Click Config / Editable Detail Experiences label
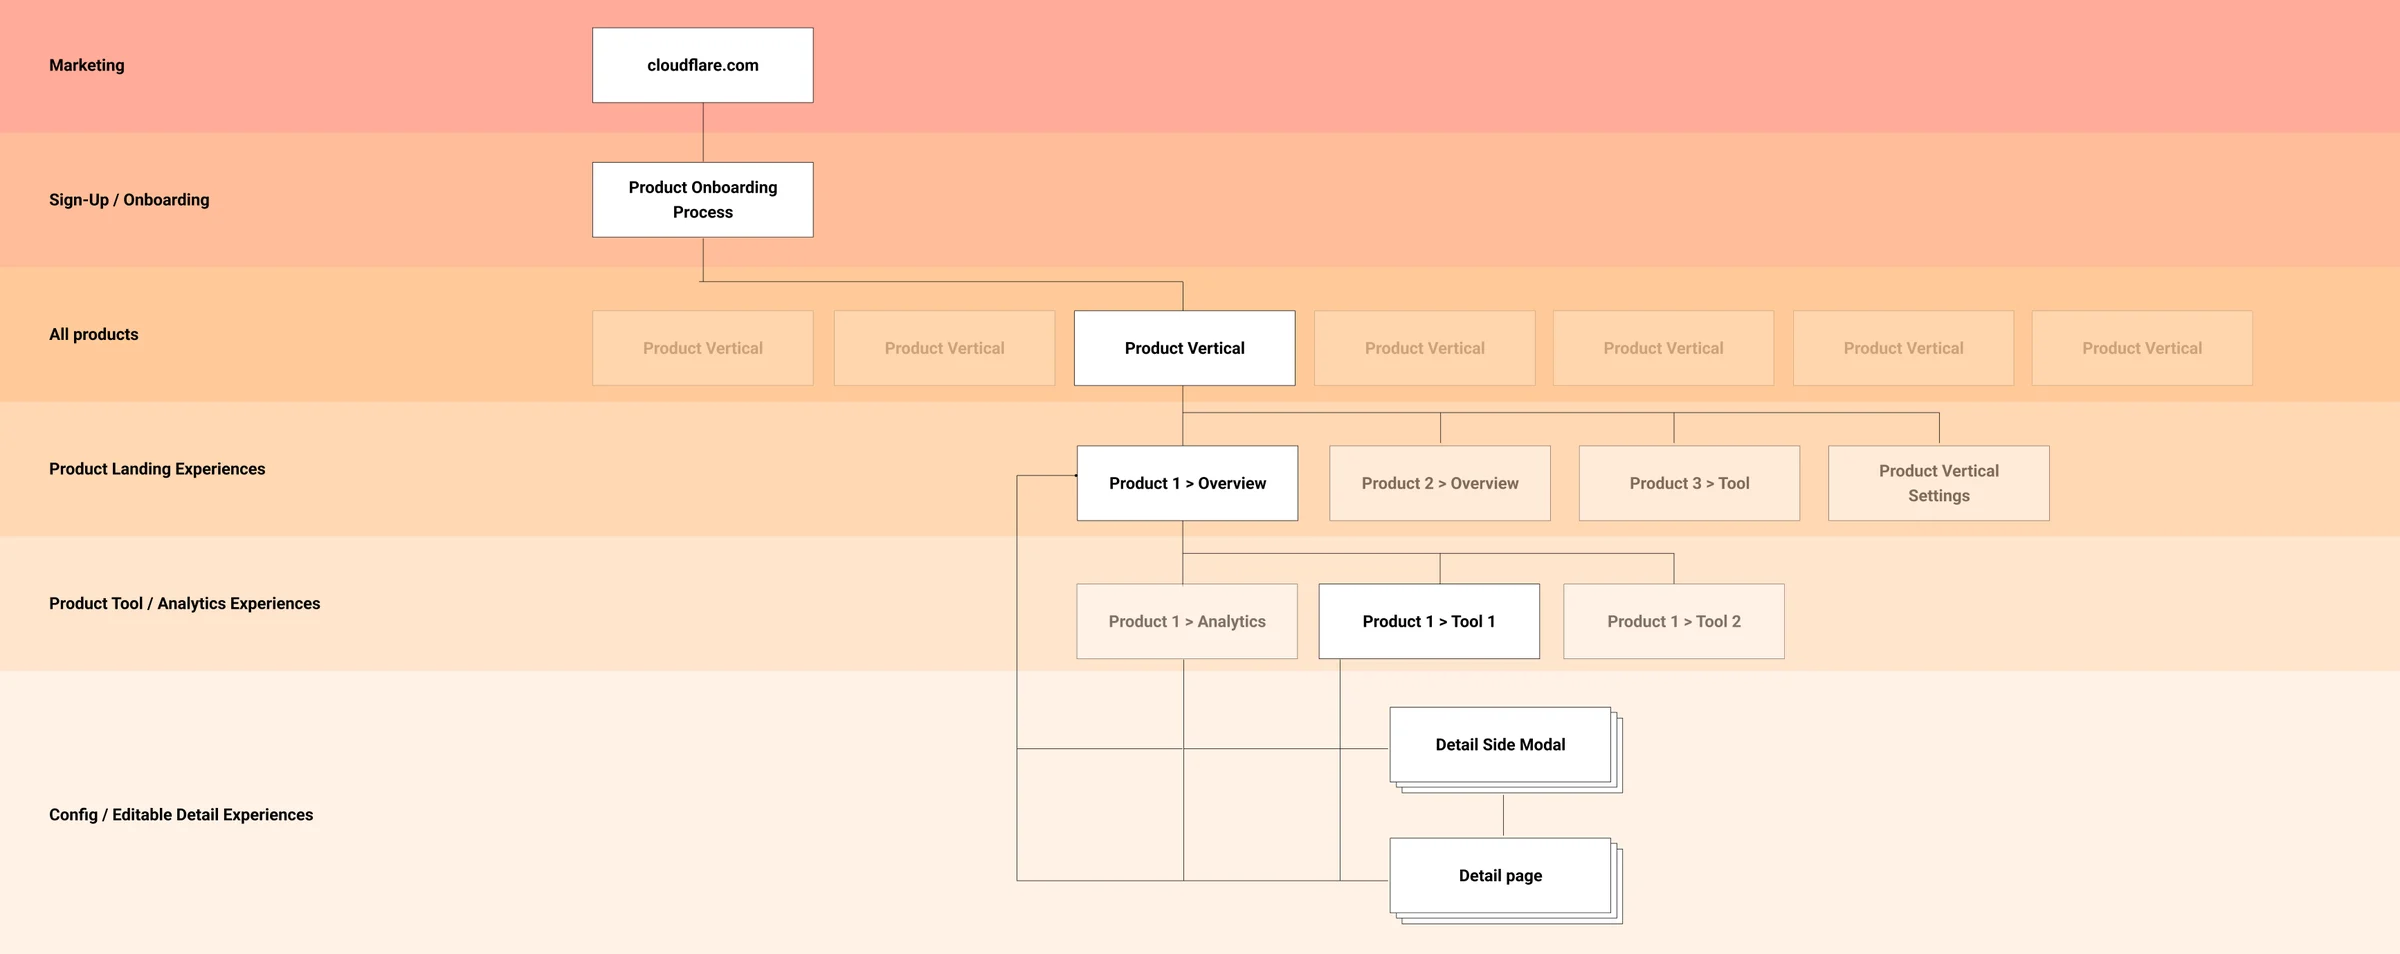 coord(181,814)
